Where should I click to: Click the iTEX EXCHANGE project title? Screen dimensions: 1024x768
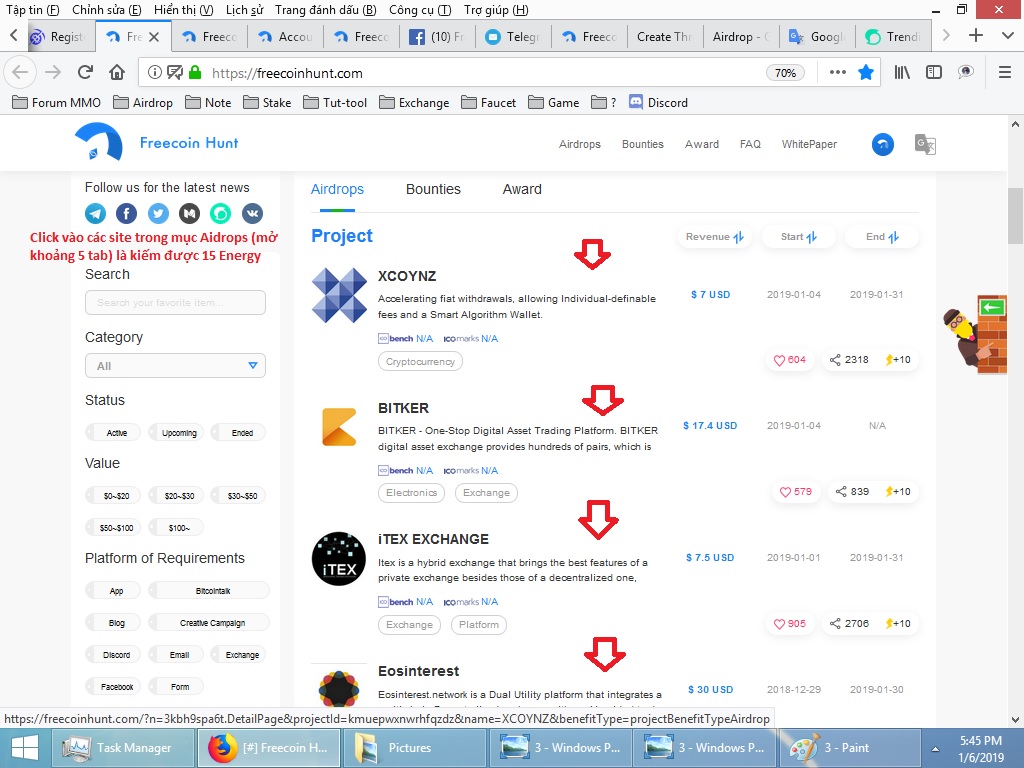433,539
